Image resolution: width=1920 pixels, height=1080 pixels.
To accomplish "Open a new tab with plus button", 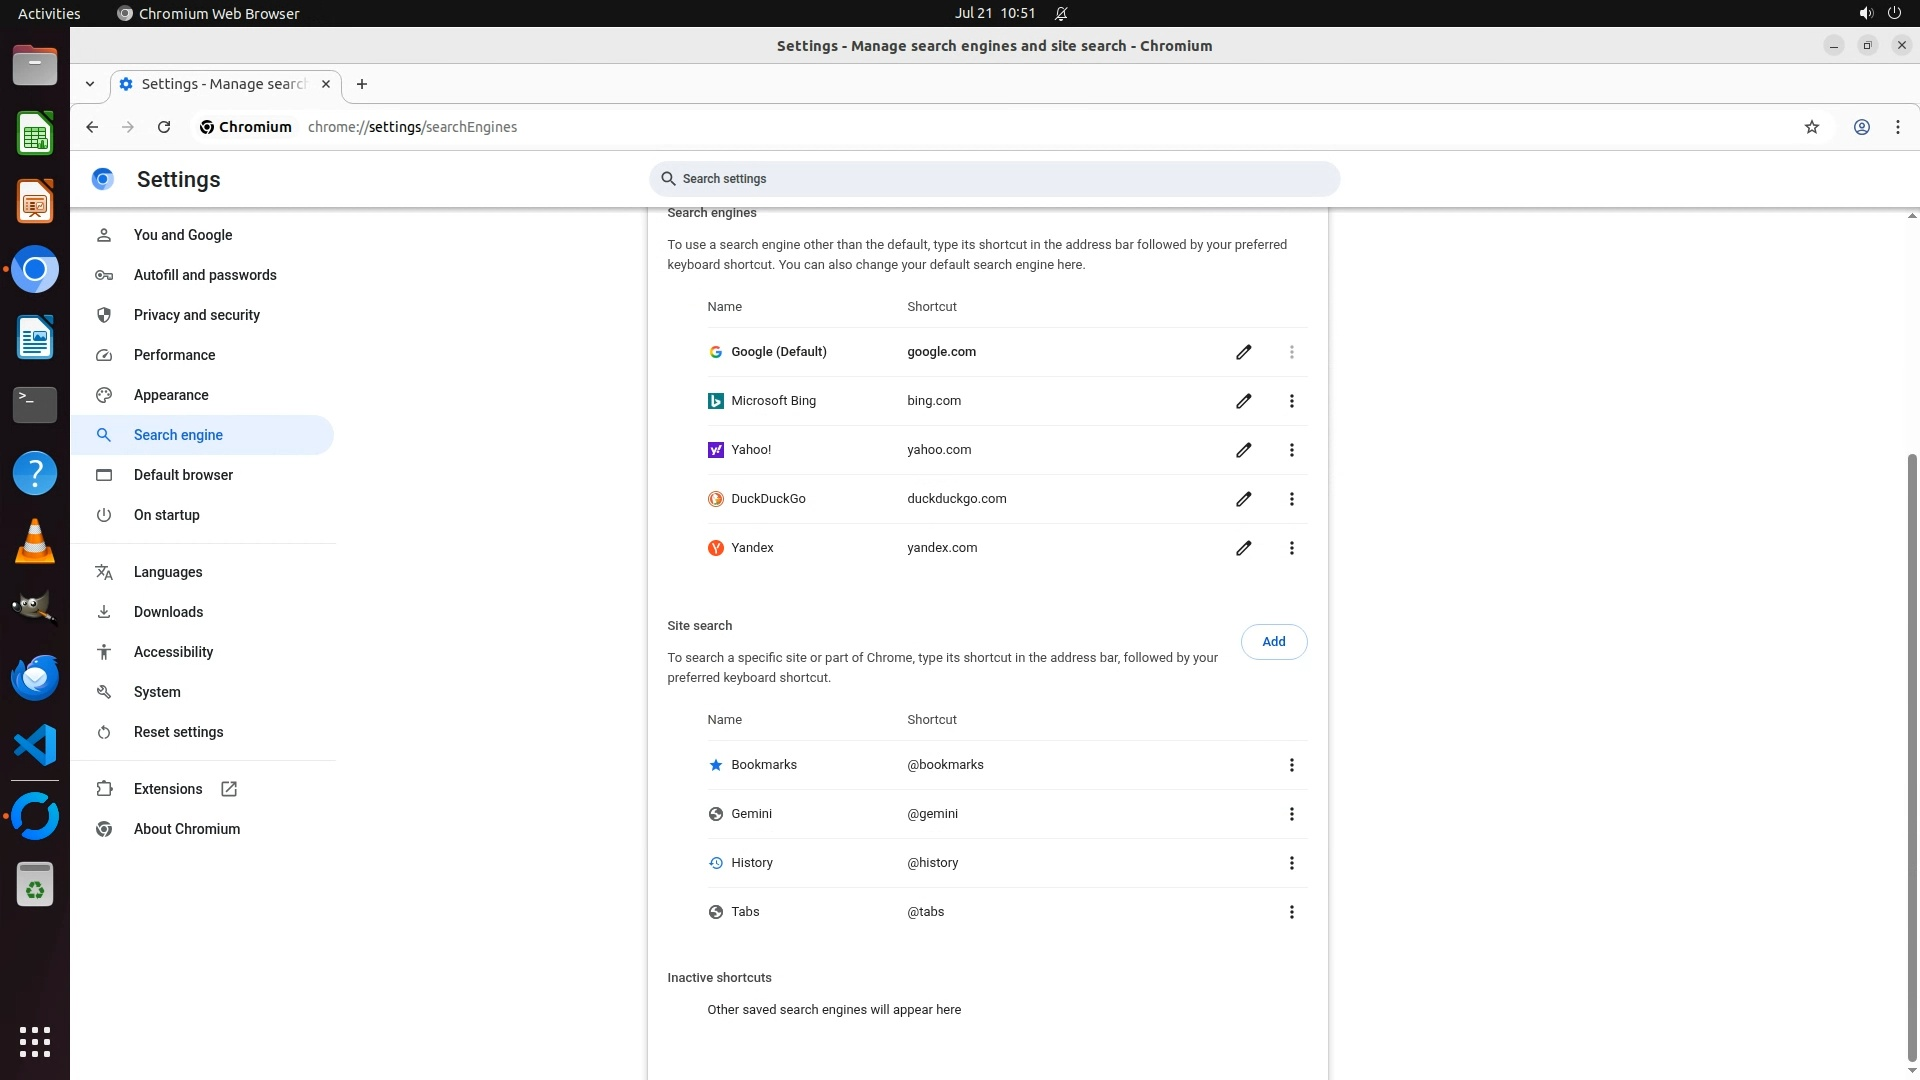I will (x=362, y=84).
